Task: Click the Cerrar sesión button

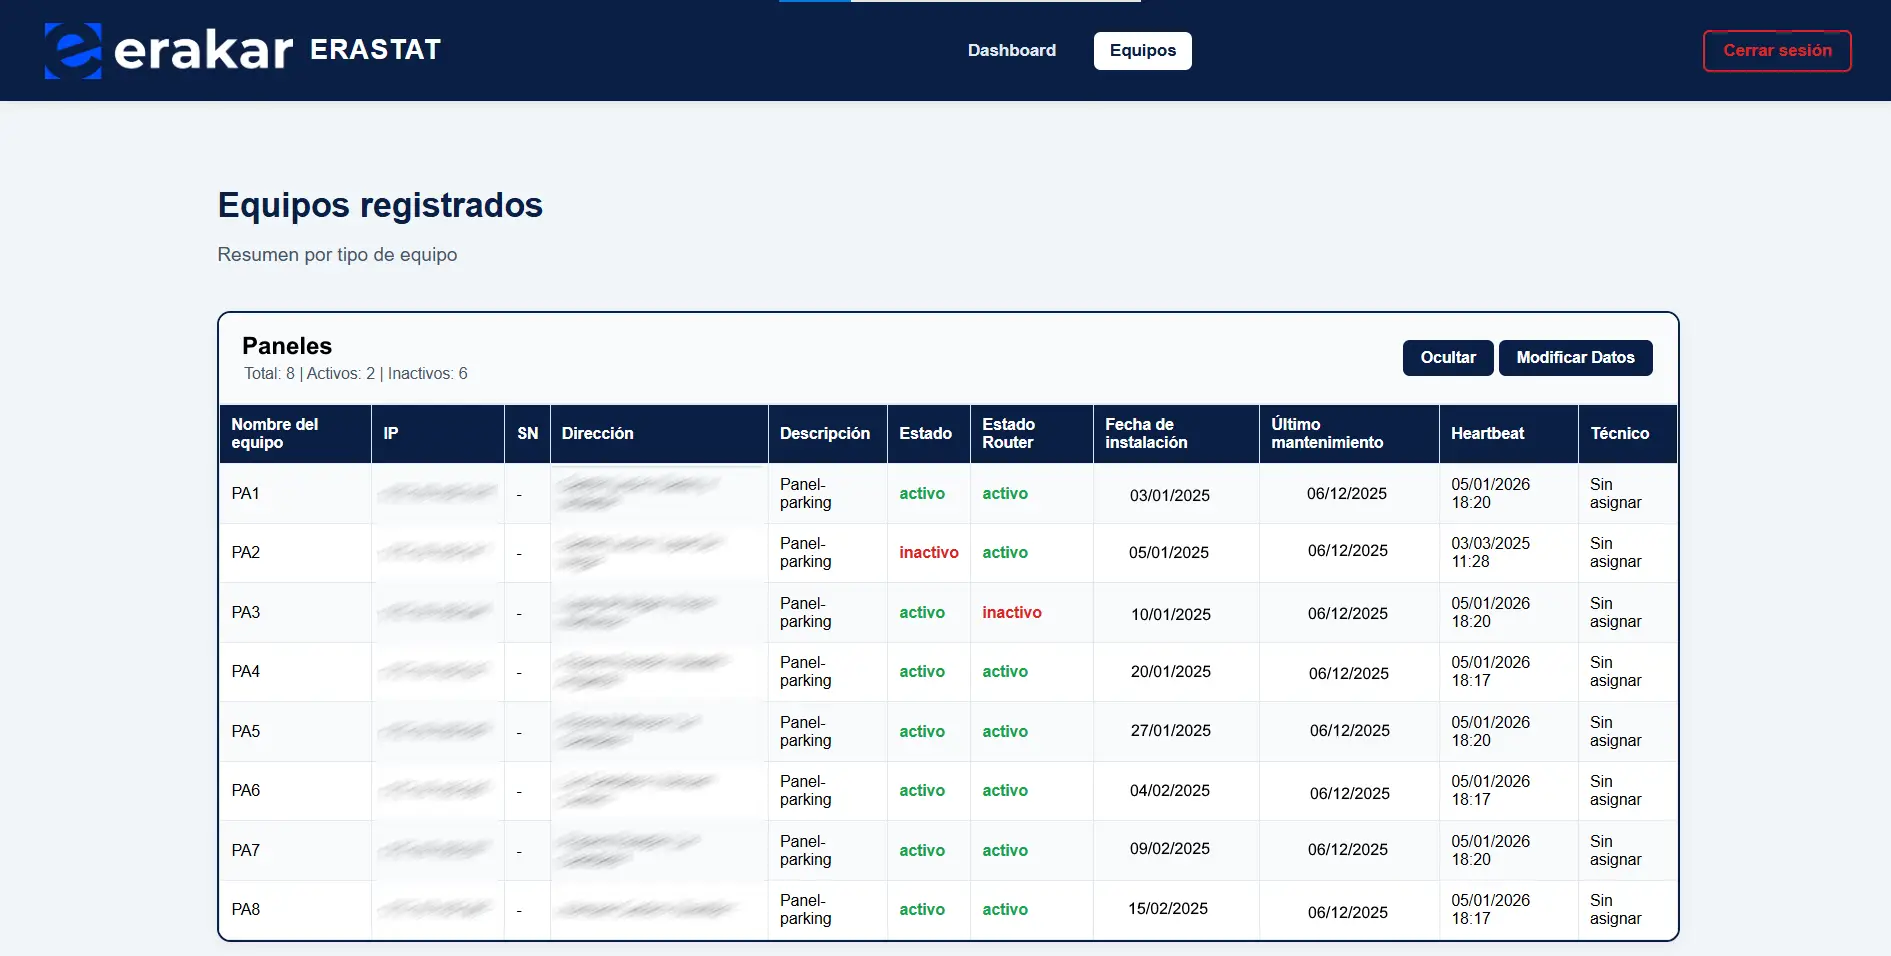Action: (x=1777, y=50)
